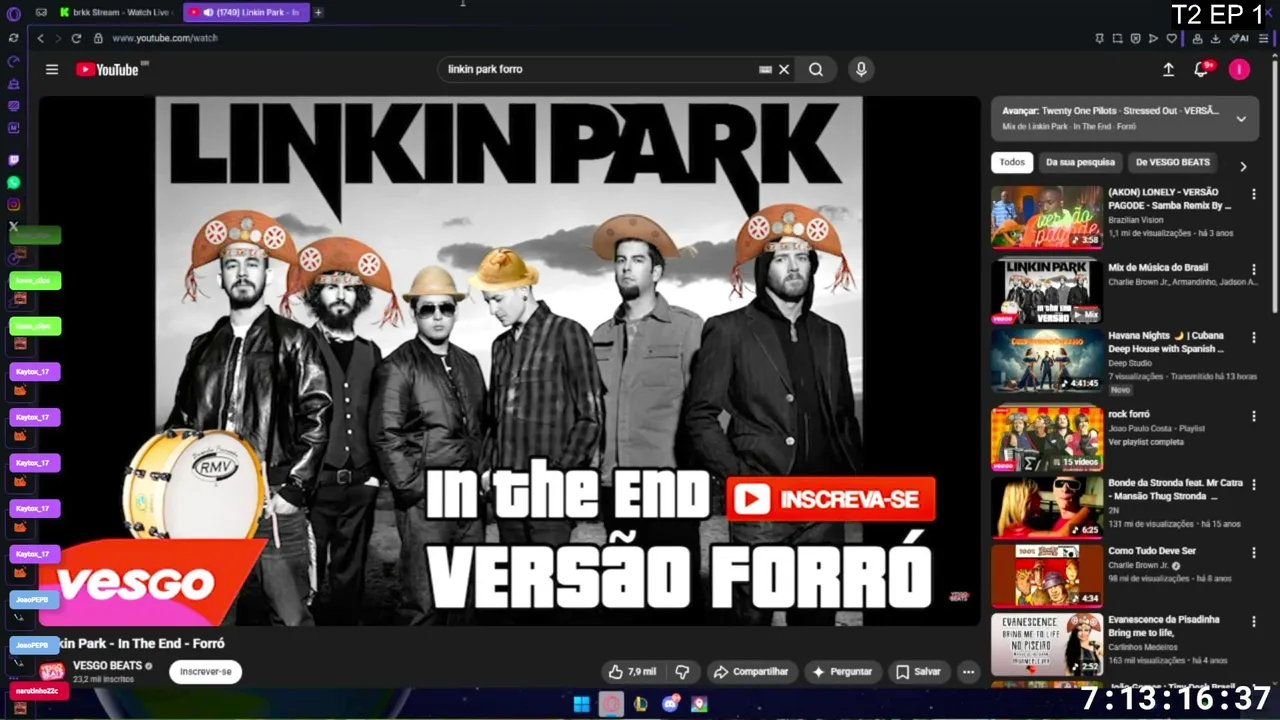
Task: Open the VESGO BEATS channel name
Action: [x=107, y=666]
